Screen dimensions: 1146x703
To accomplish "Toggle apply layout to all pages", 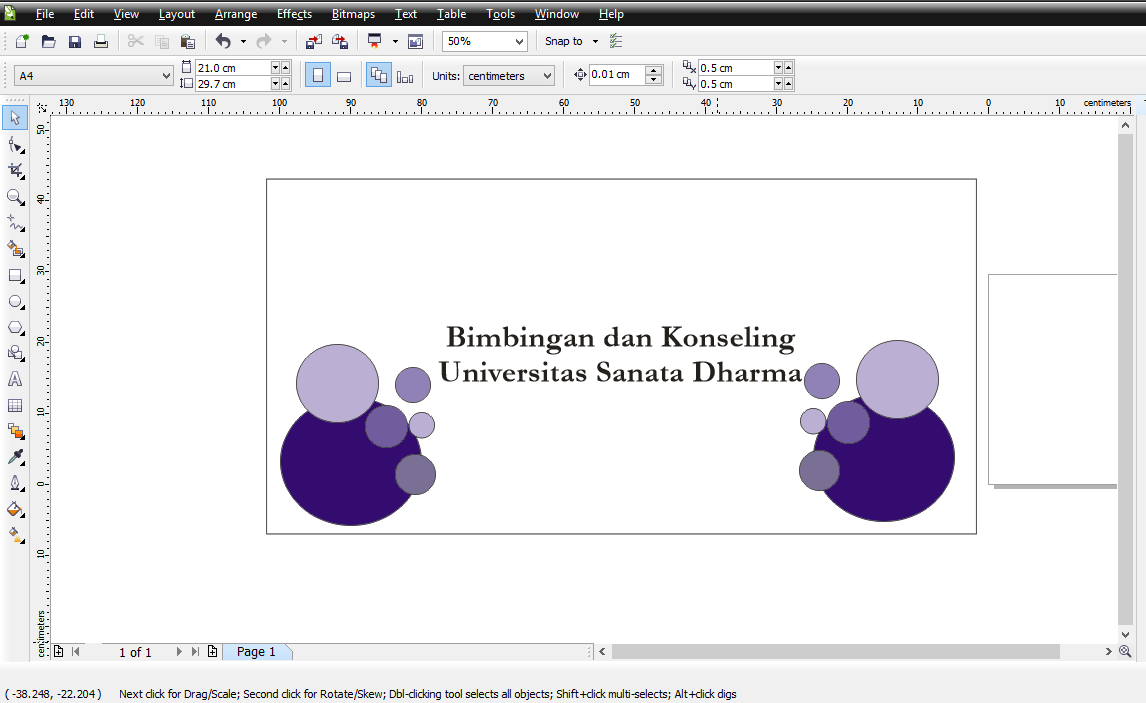I will coord(379,76).
